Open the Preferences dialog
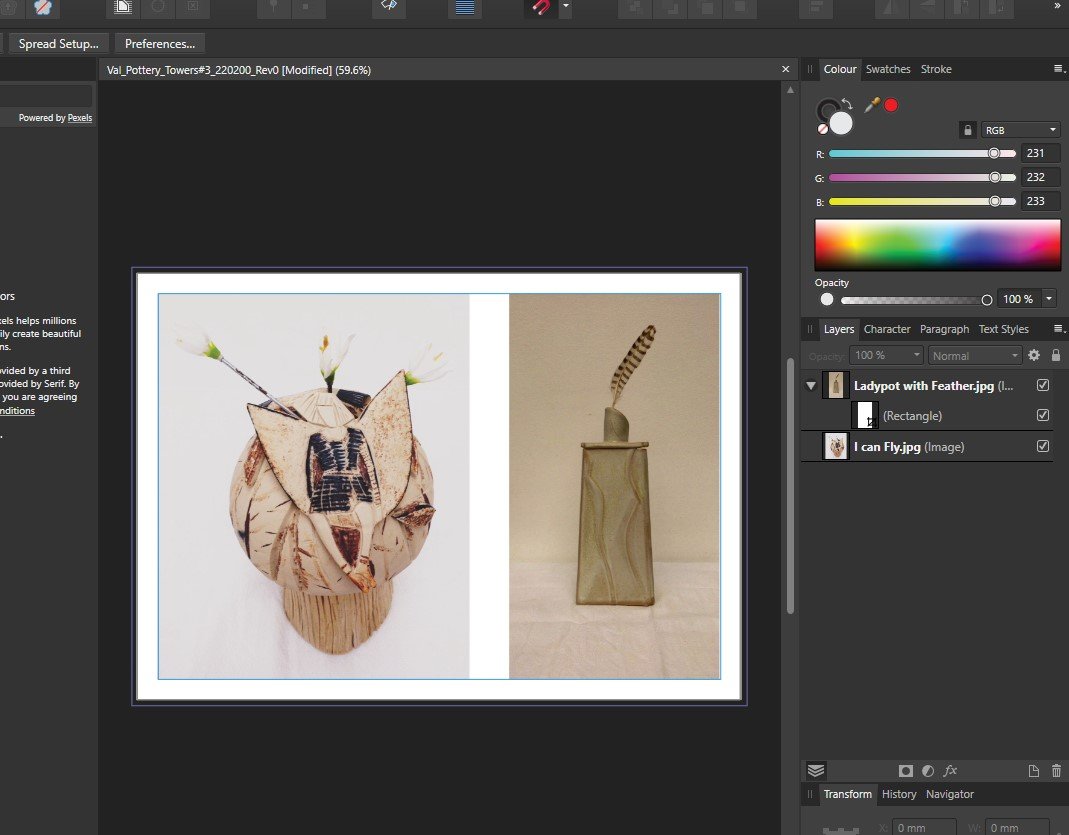The width and height of the screenshot is (1069, 835). pos(159,43)
